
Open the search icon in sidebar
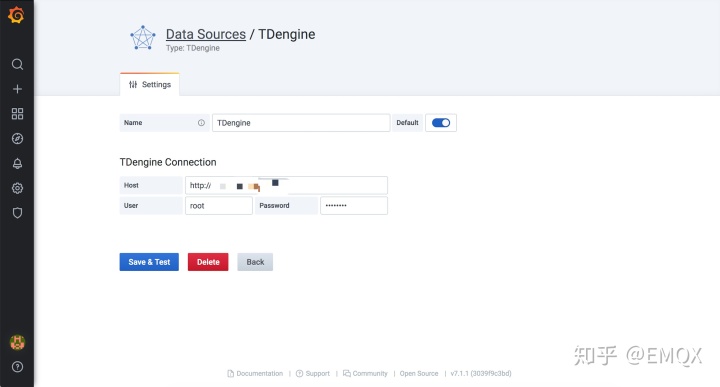pyautogui.click(x=17, y=64)
